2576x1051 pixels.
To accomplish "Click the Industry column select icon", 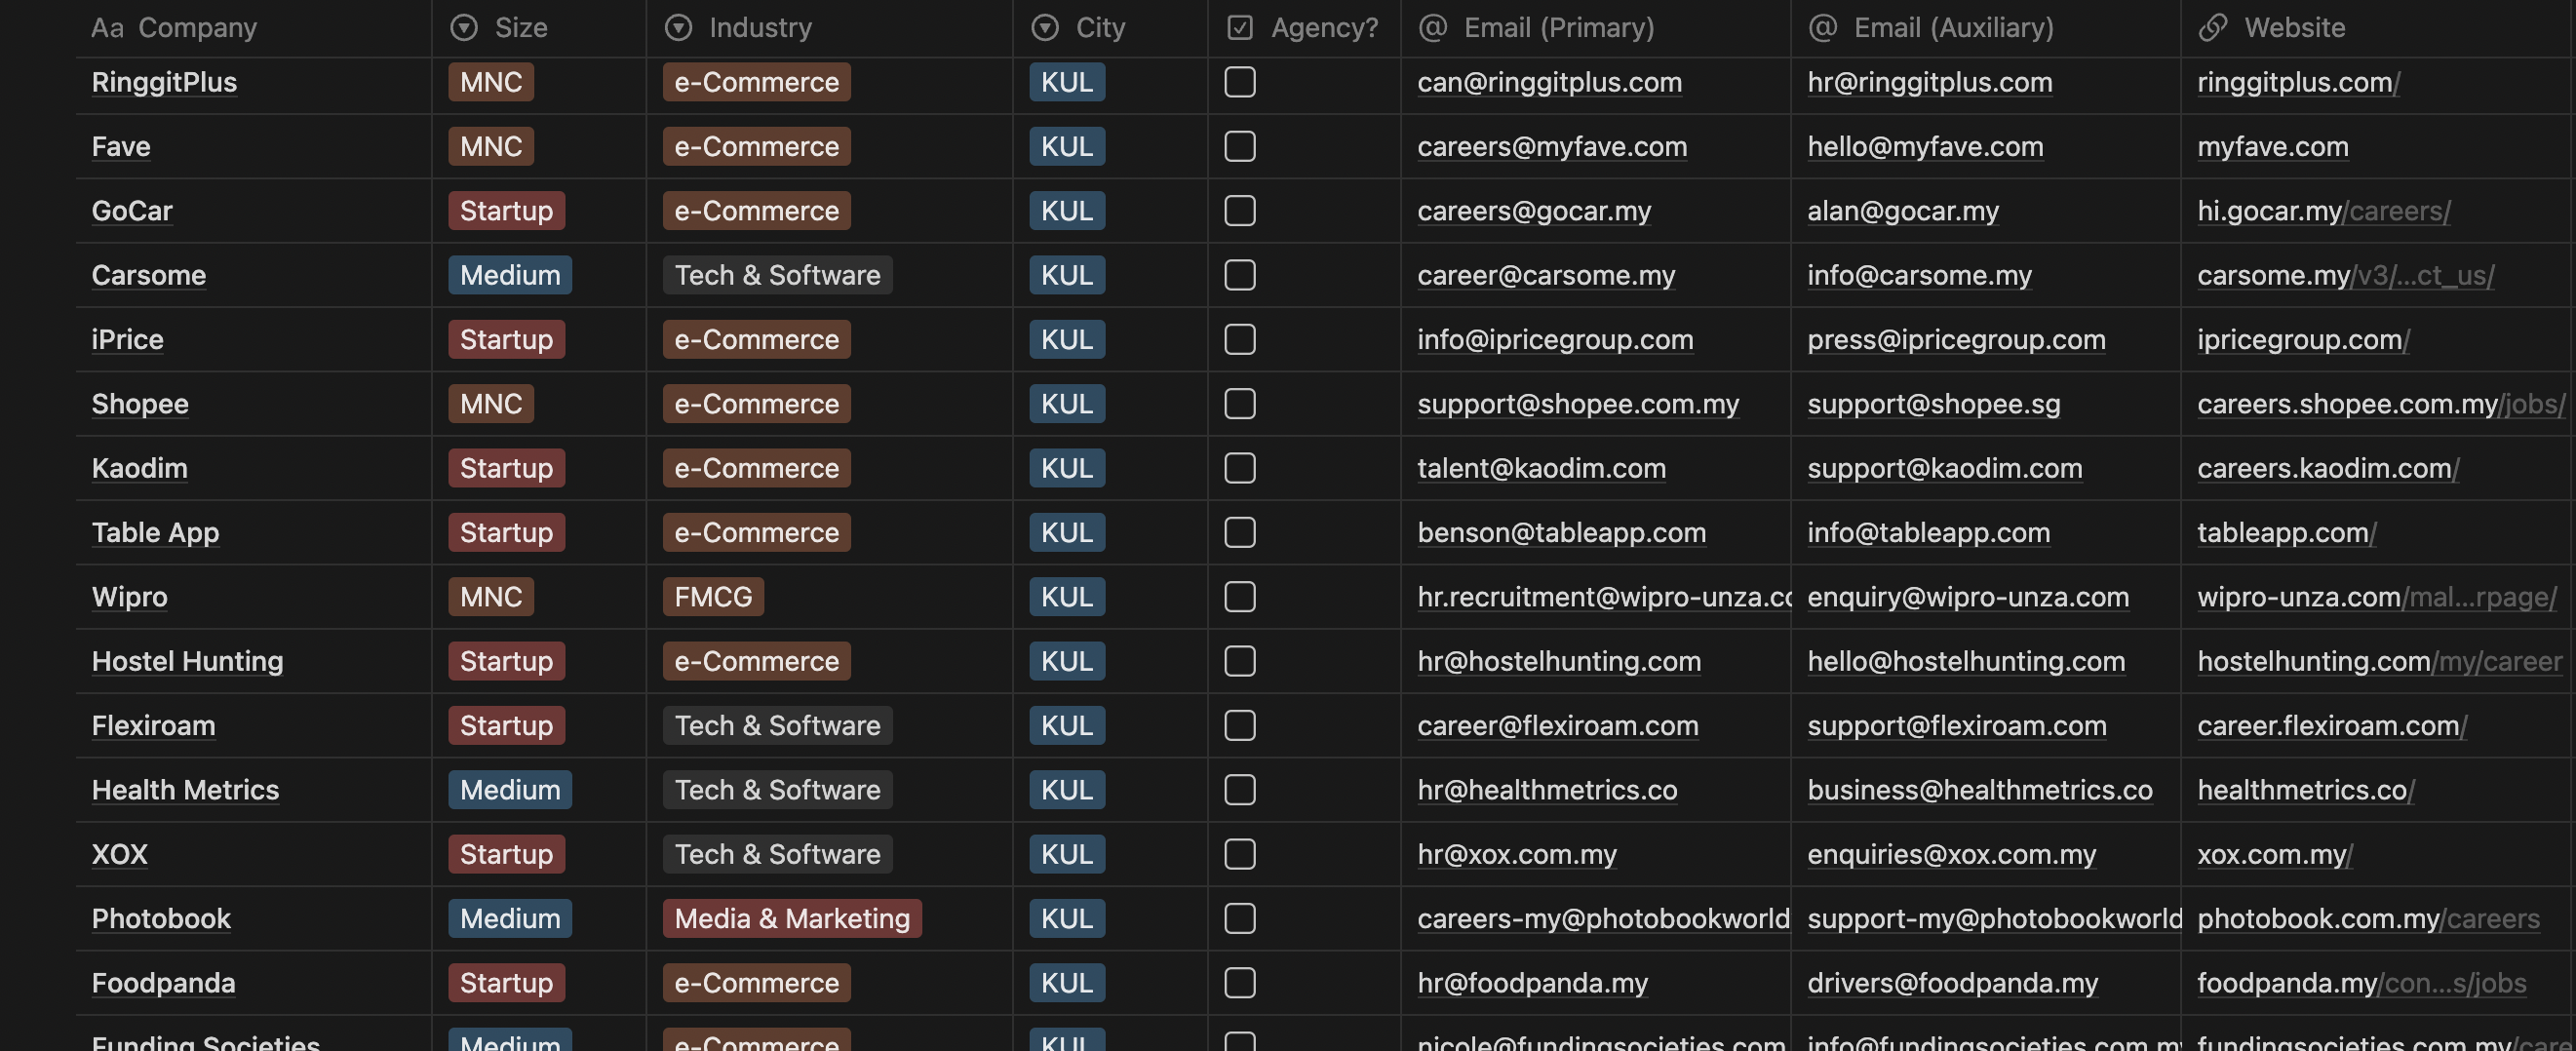I will click(x=678, y=28).
